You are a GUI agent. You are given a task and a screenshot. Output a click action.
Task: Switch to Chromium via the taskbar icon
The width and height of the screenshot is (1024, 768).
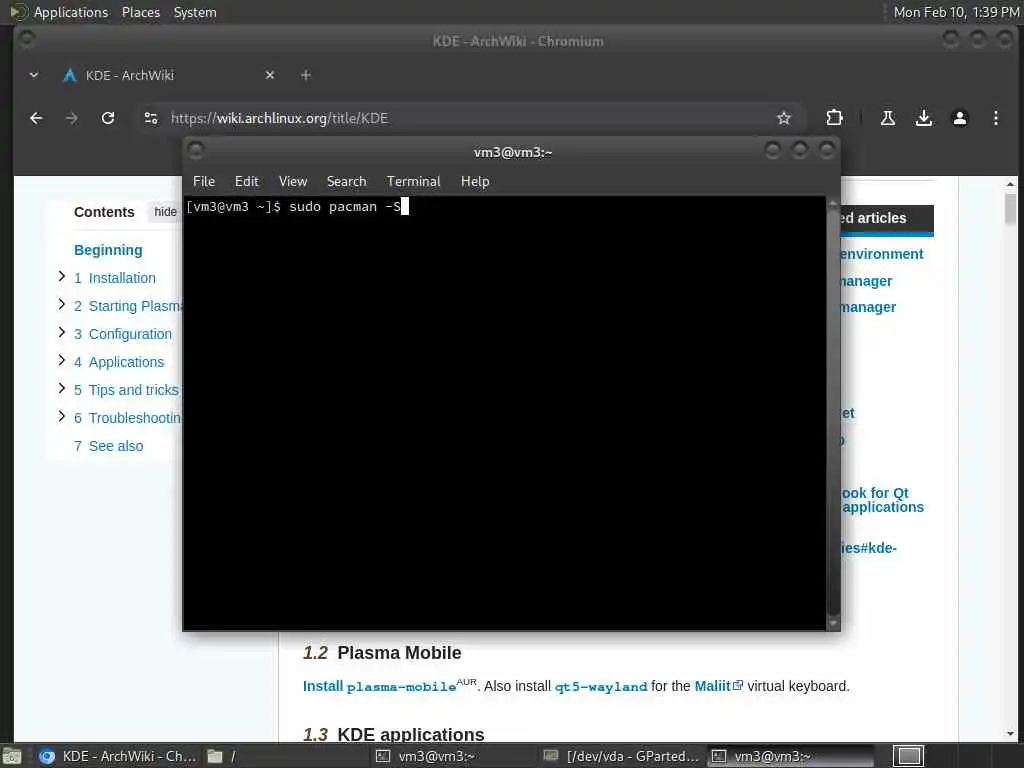click(118, 756)
